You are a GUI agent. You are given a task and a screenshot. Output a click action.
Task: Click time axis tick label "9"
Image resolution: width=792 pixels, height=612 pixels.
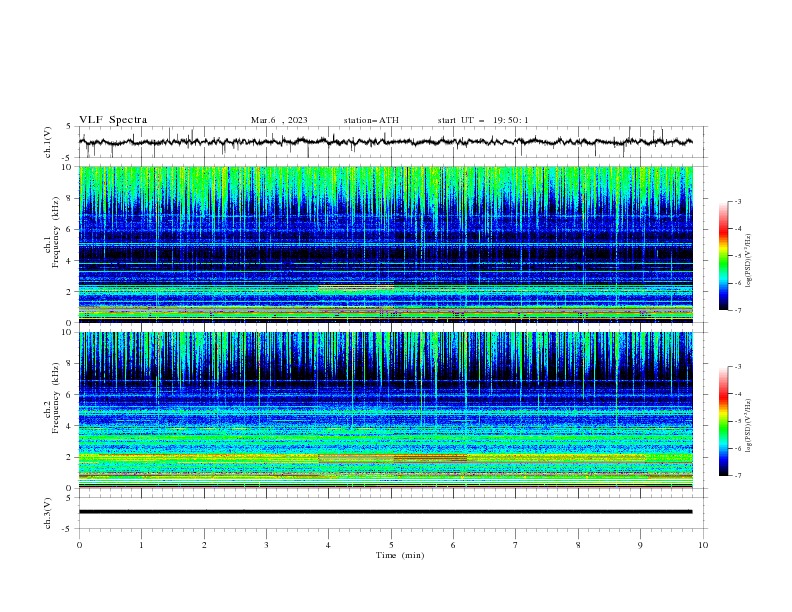pos(640,545)
